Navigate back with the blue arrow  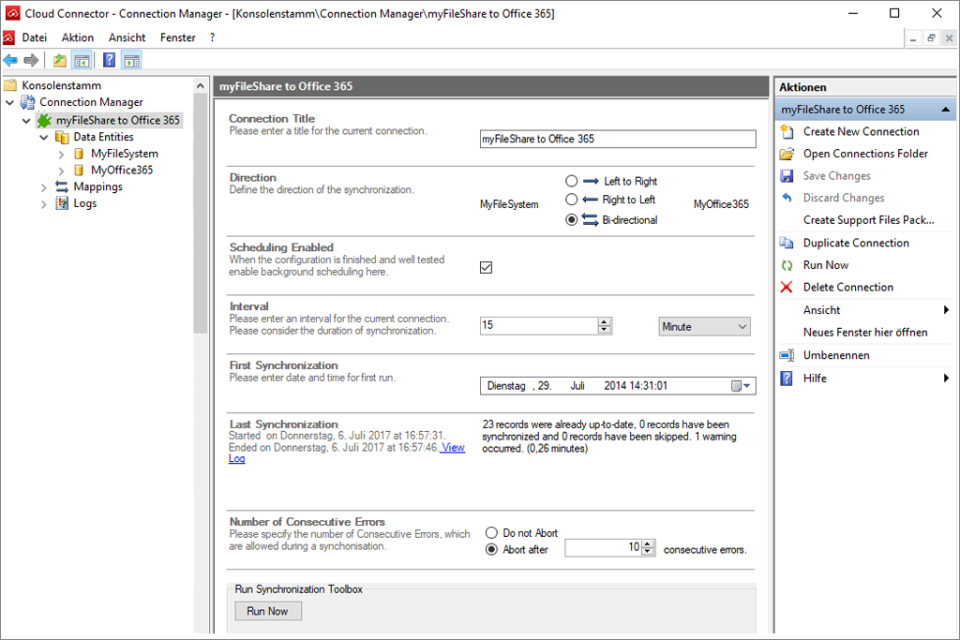[10, 60]
